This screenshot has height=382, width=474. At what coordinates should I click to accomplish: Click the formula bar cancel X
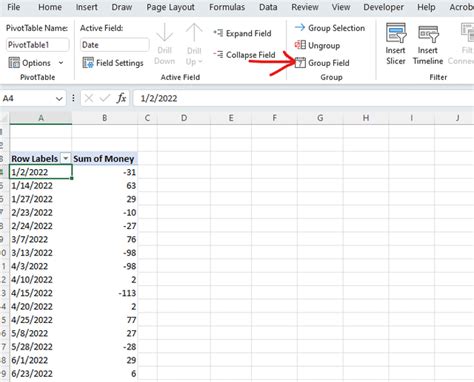[x=89, y=98]
